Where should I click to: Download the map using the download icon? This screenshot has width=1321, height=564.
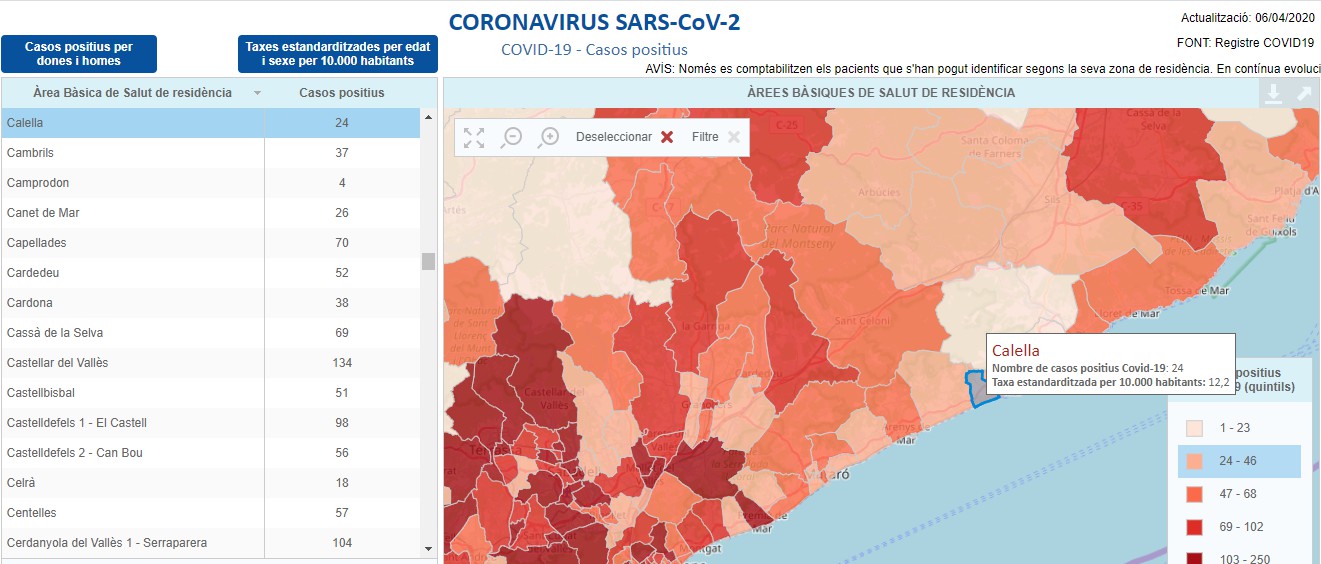pos(1273,93)
